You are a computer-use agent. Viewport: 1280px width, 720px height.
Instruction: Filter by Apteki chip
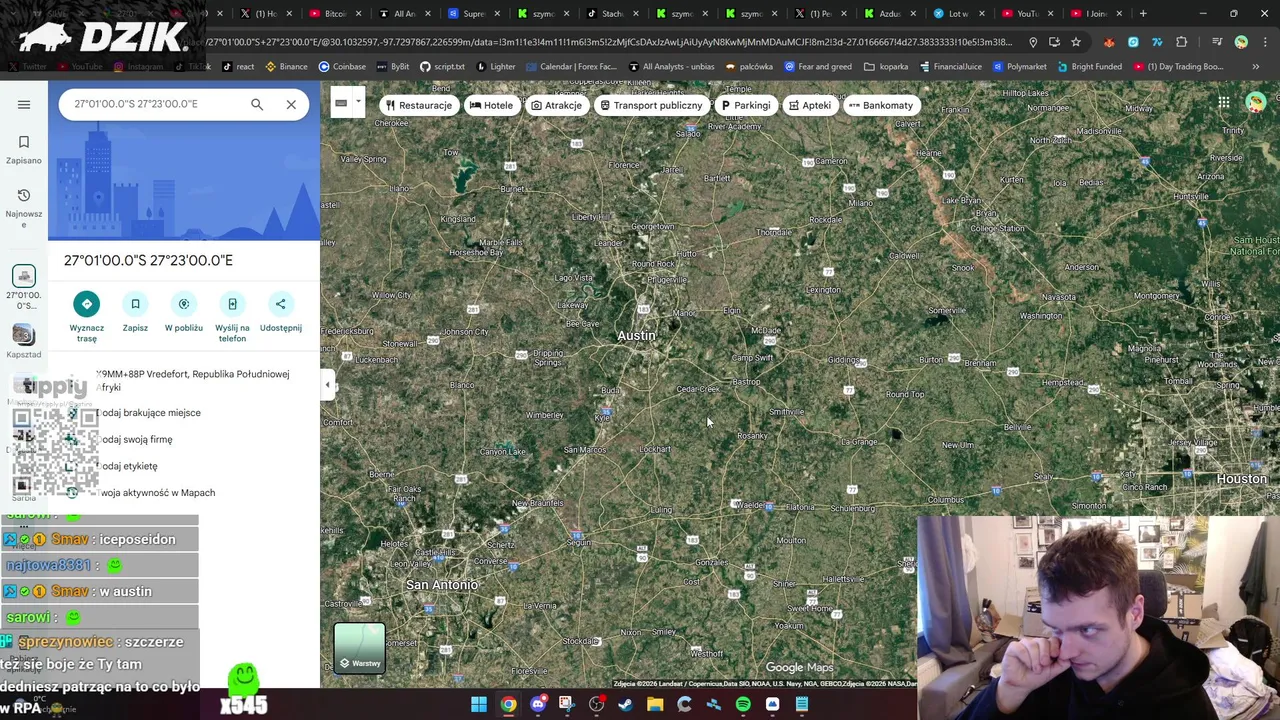click(x=810, y=105)
